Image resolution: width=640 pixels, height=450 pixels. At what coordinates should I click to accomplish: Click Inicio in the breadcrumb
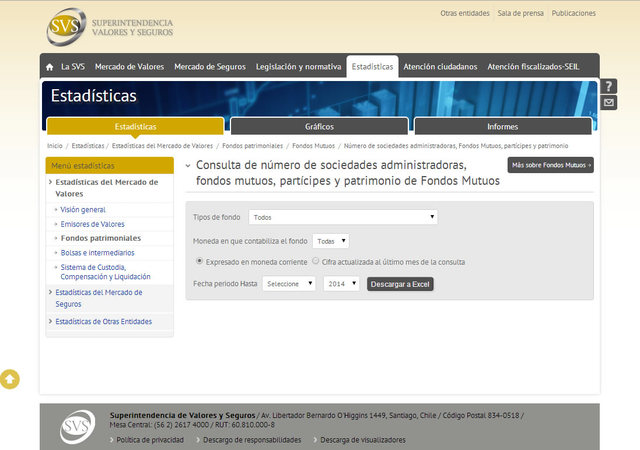[x=55, y=146]
